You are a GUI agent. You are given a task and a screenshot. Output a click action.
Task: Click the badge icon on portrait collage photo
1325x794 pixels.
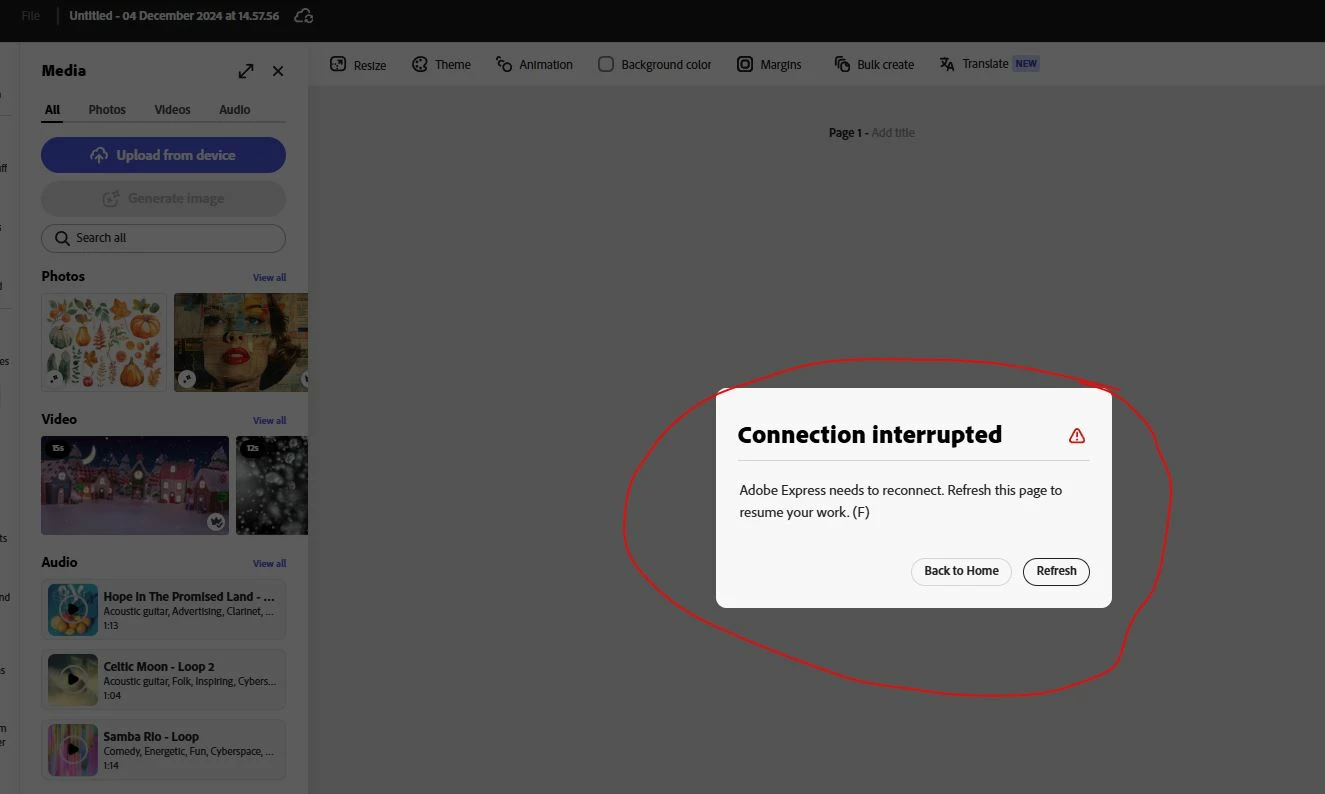[187, 379]
